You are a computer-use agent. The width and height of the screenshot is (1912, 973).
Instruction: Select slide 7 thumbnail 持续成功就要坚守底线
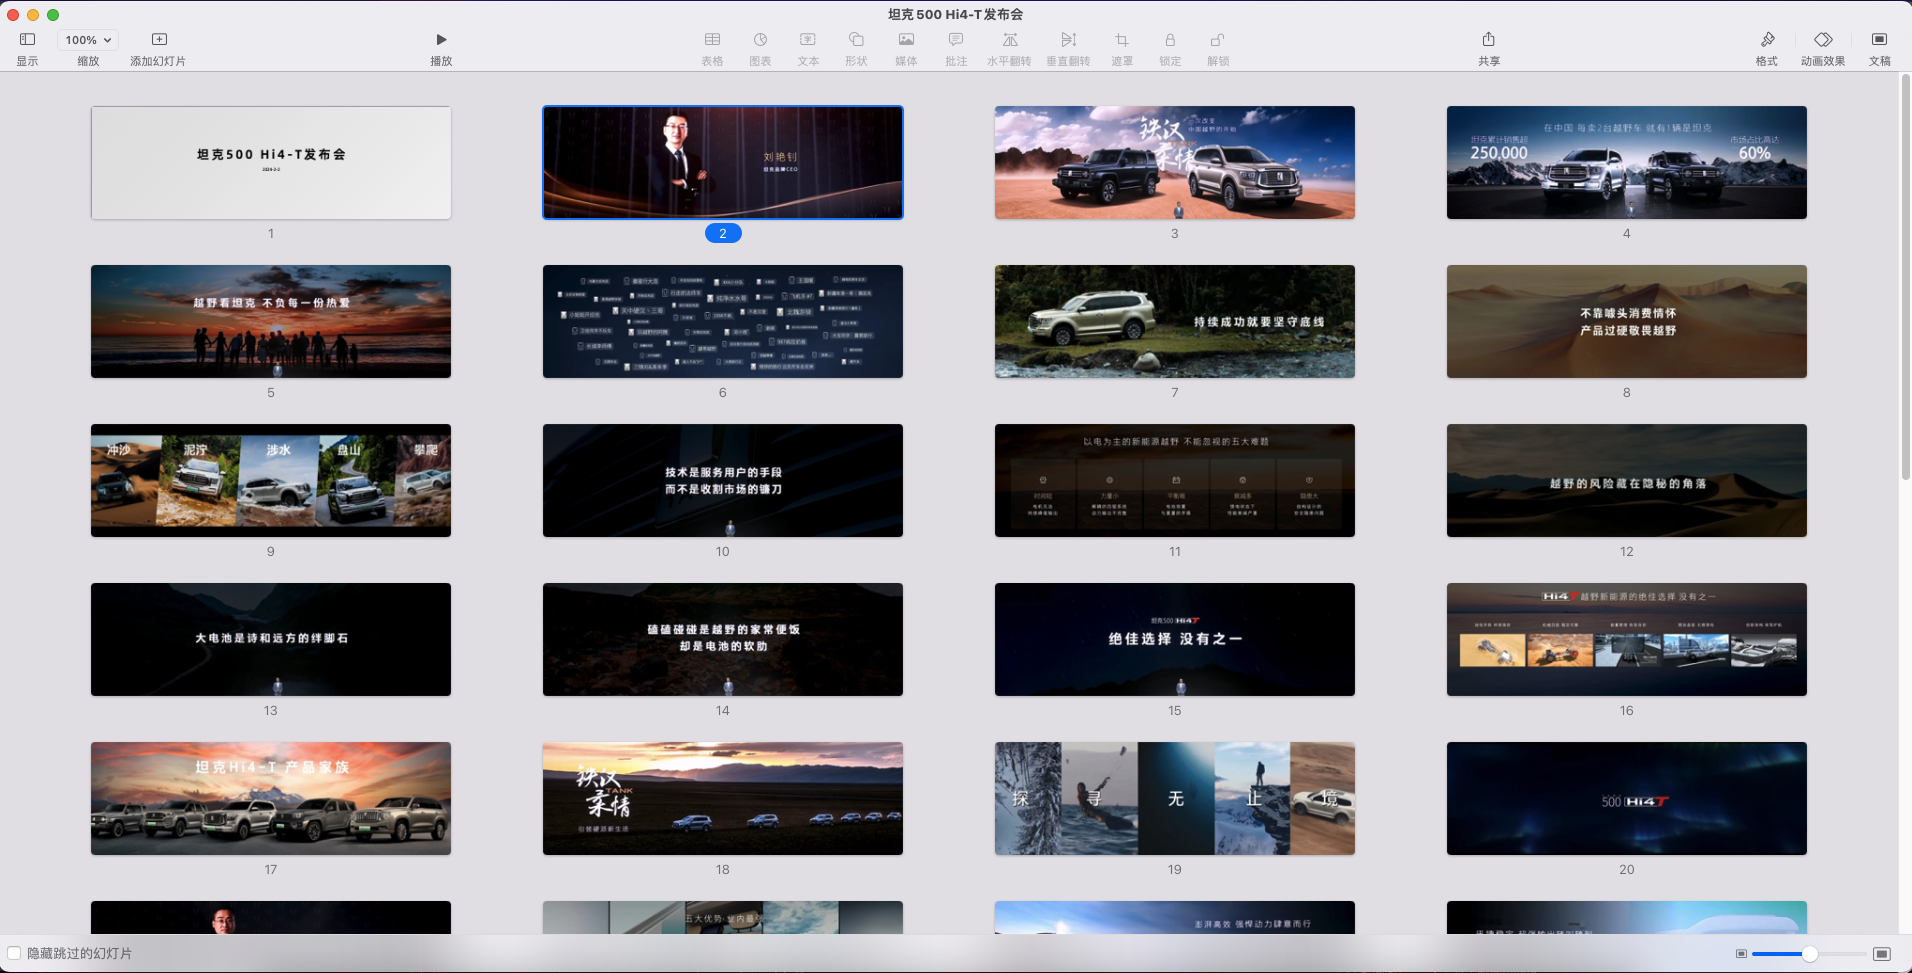pos(1175,322)
